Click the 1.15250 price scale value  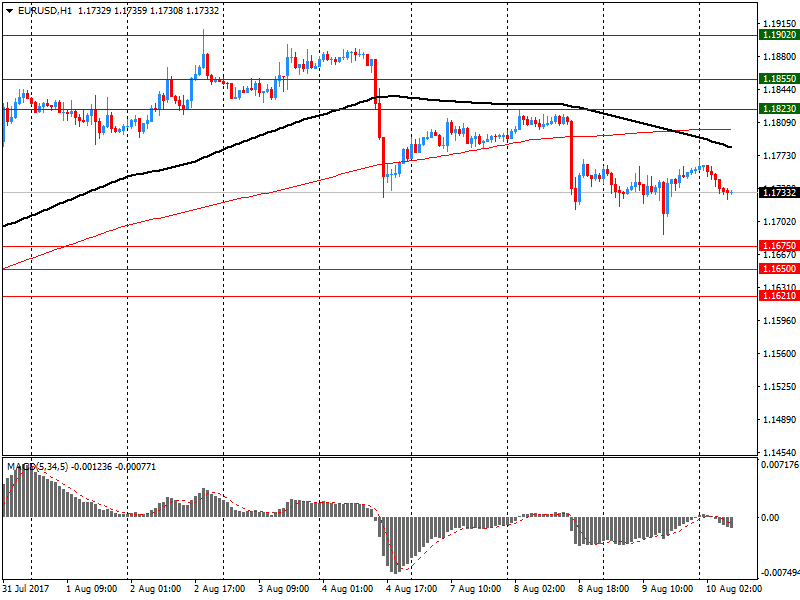tap(780, 387)
